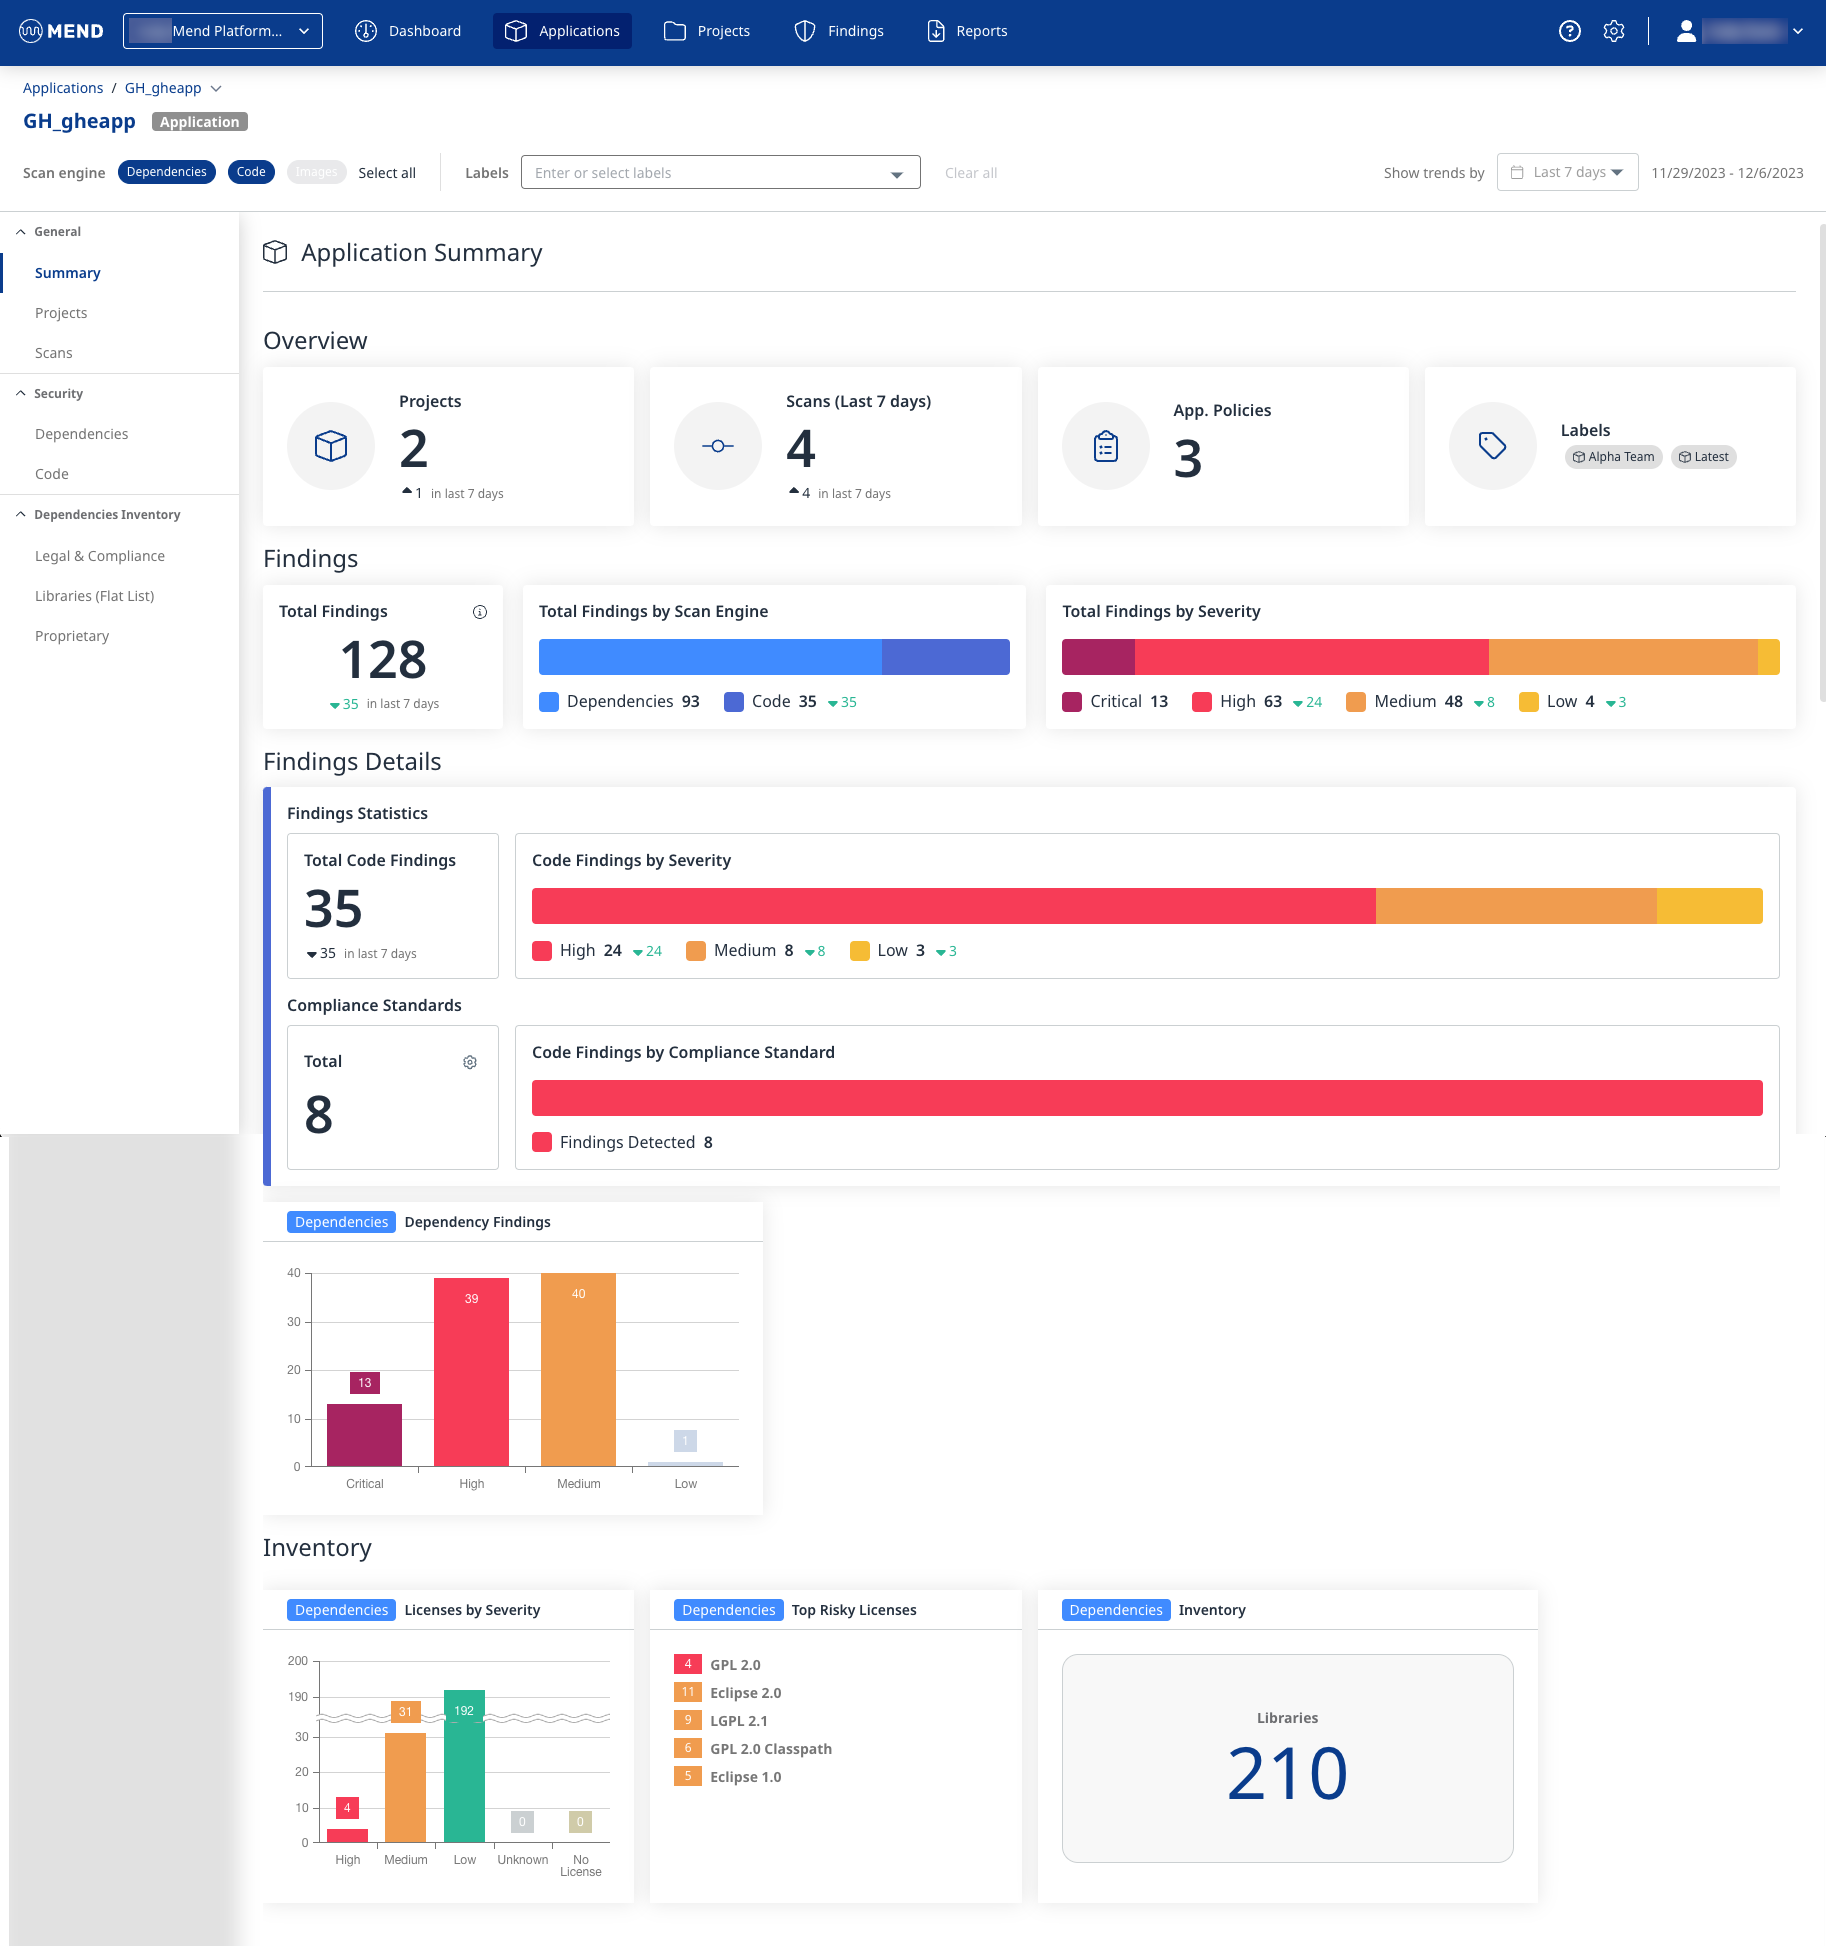Open Legal & Compliance in sidebar
The image size is (1826, 1946).
pos(100,556)
